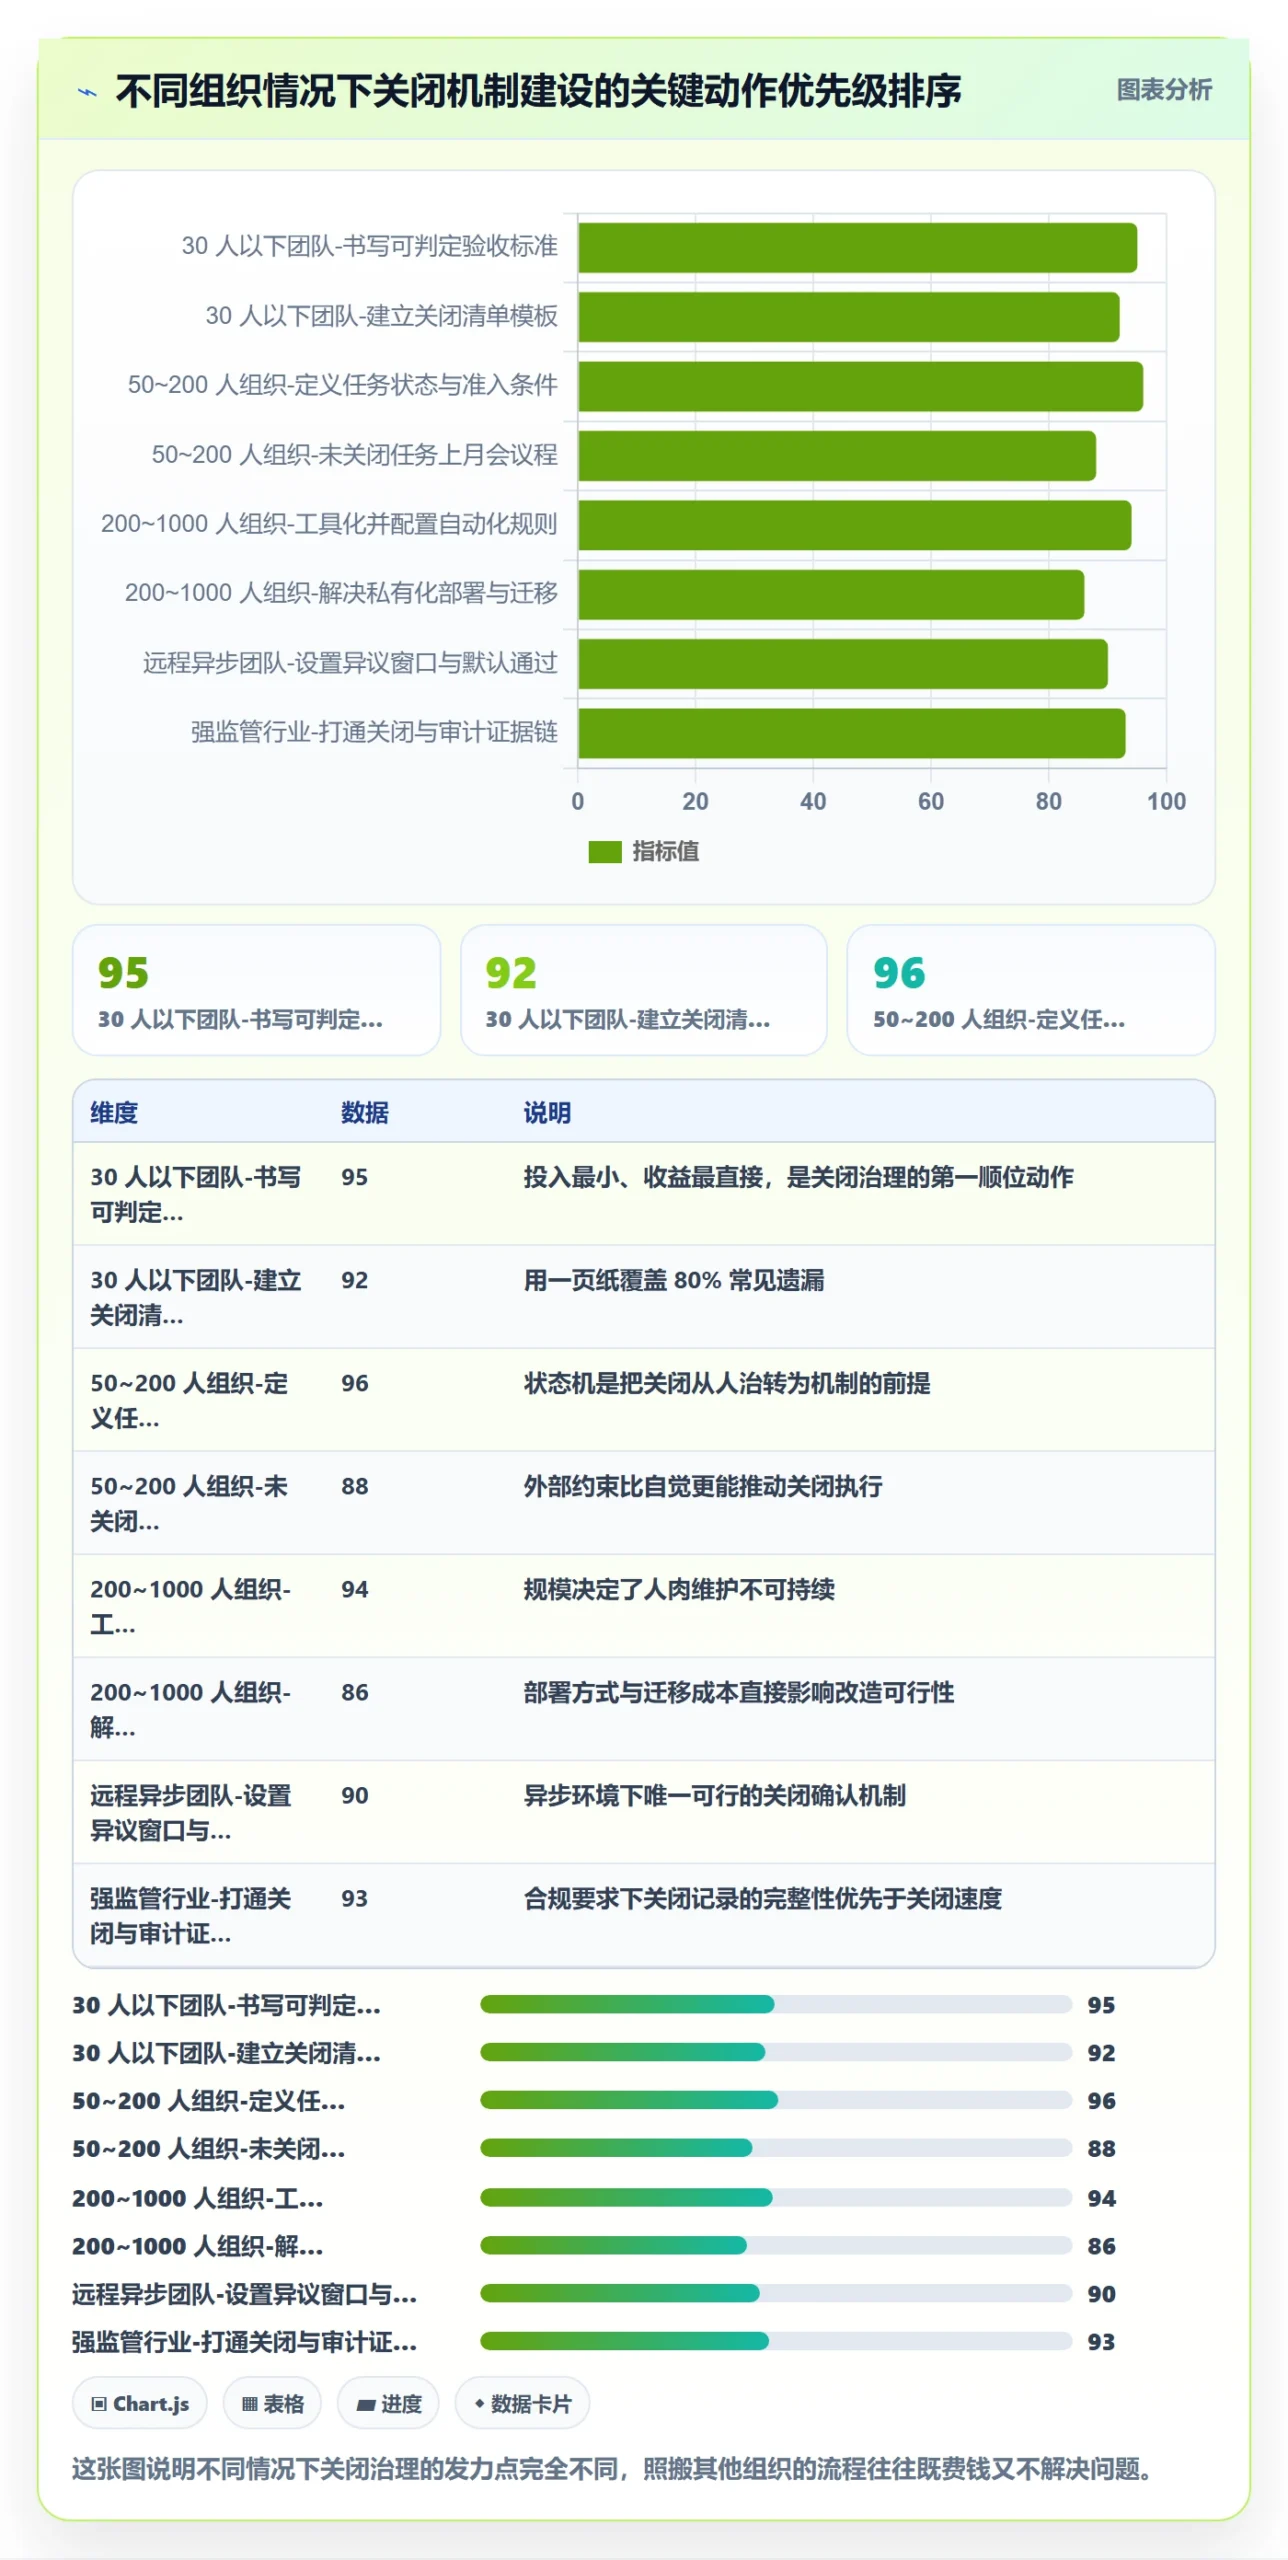This screenshot has width=1288, height=2560.
Task: Click the table cell 异步环境下唯一可行的关闭确认机制
Action: (715, 1795)
